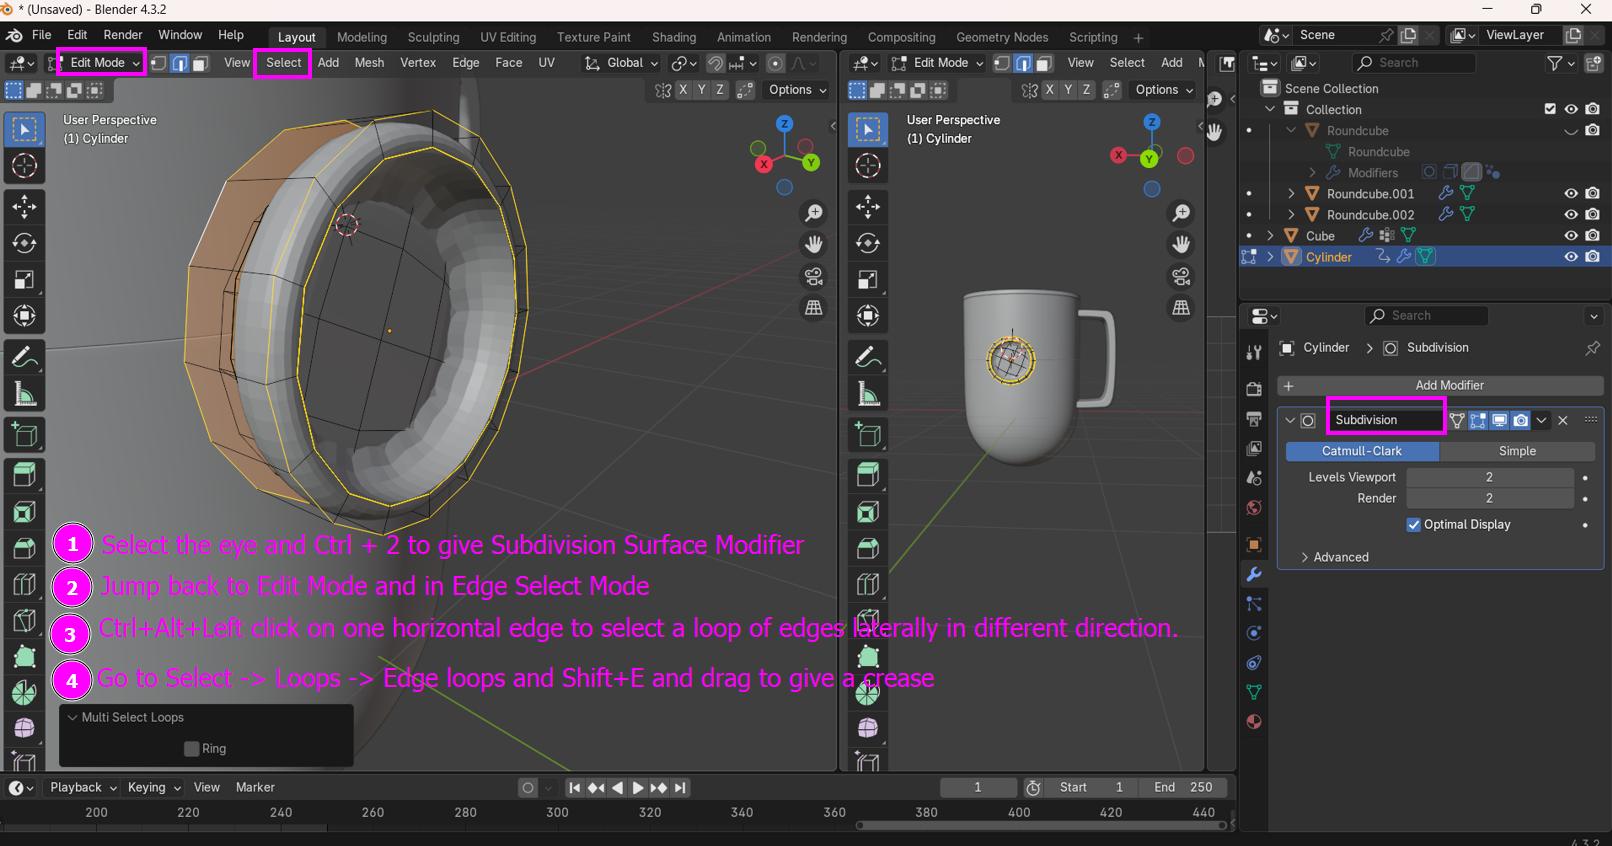Select the Loop Cut tool in left viewport
The width and height of the screenshot is (1612, 846).
[x=25, y=584]
